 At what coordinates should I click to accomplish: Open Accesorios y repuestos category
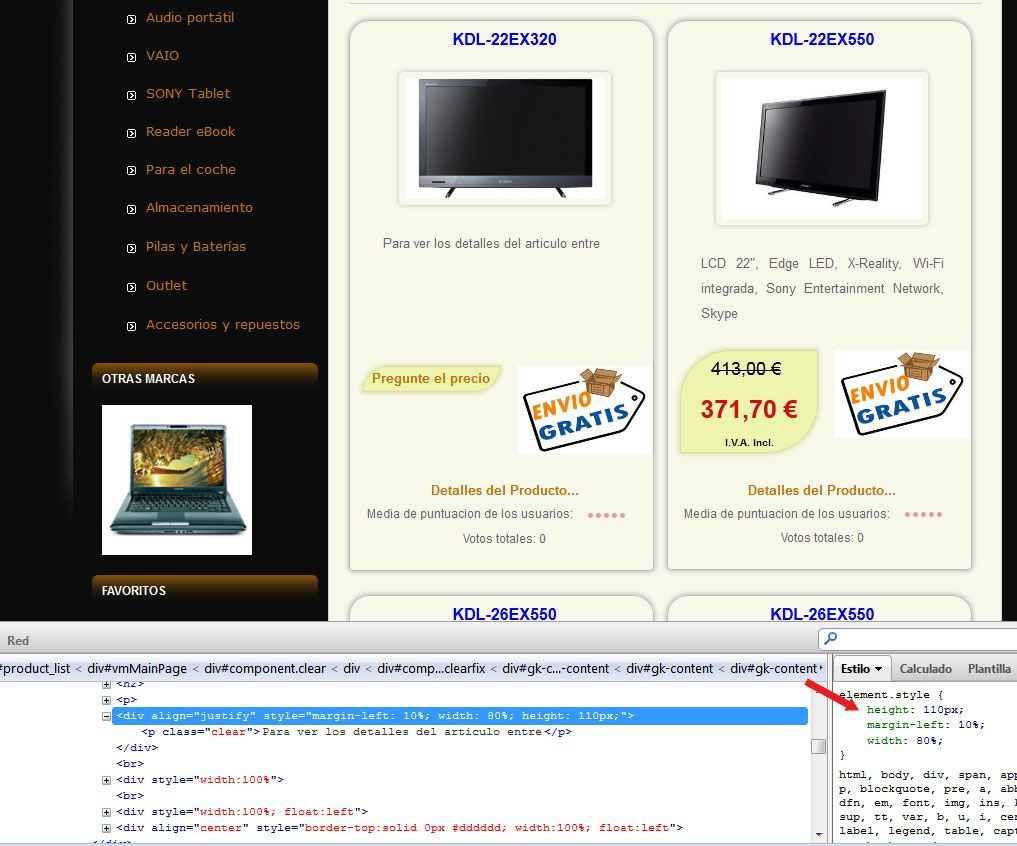pyautogui.click(x=222, y=324)
